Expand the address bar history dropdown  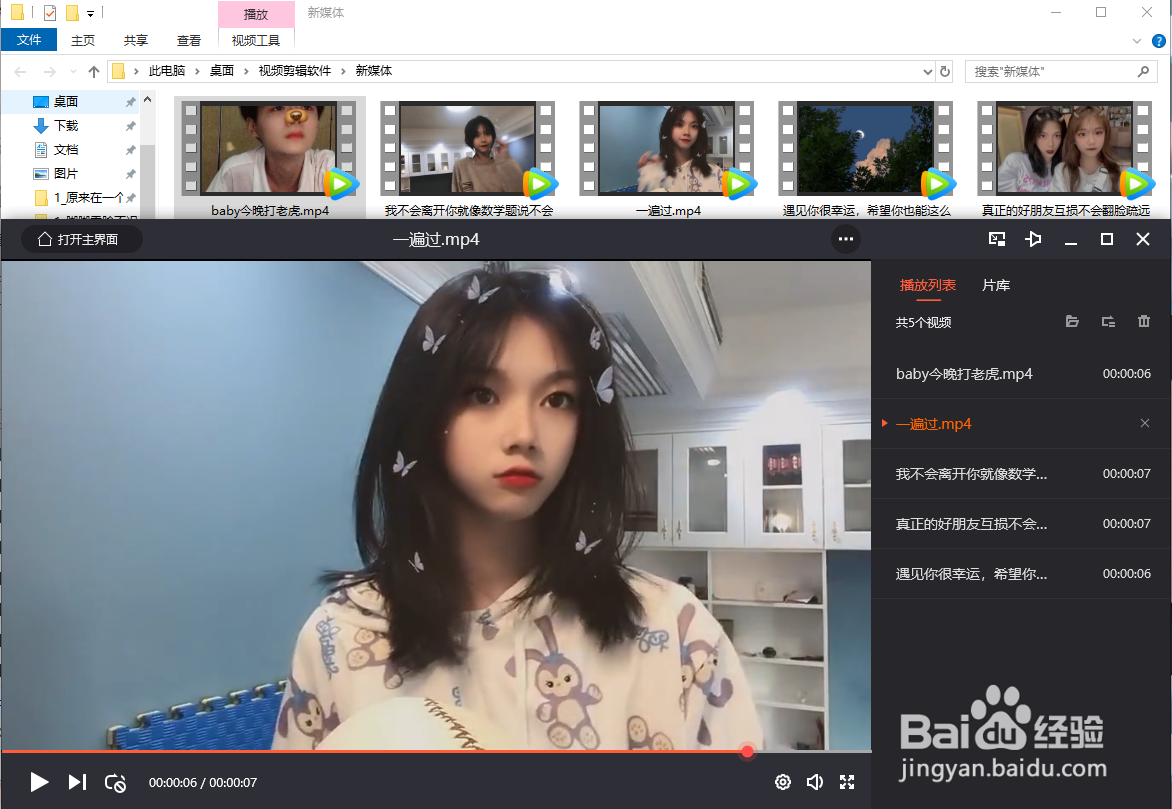coord(926,71)
